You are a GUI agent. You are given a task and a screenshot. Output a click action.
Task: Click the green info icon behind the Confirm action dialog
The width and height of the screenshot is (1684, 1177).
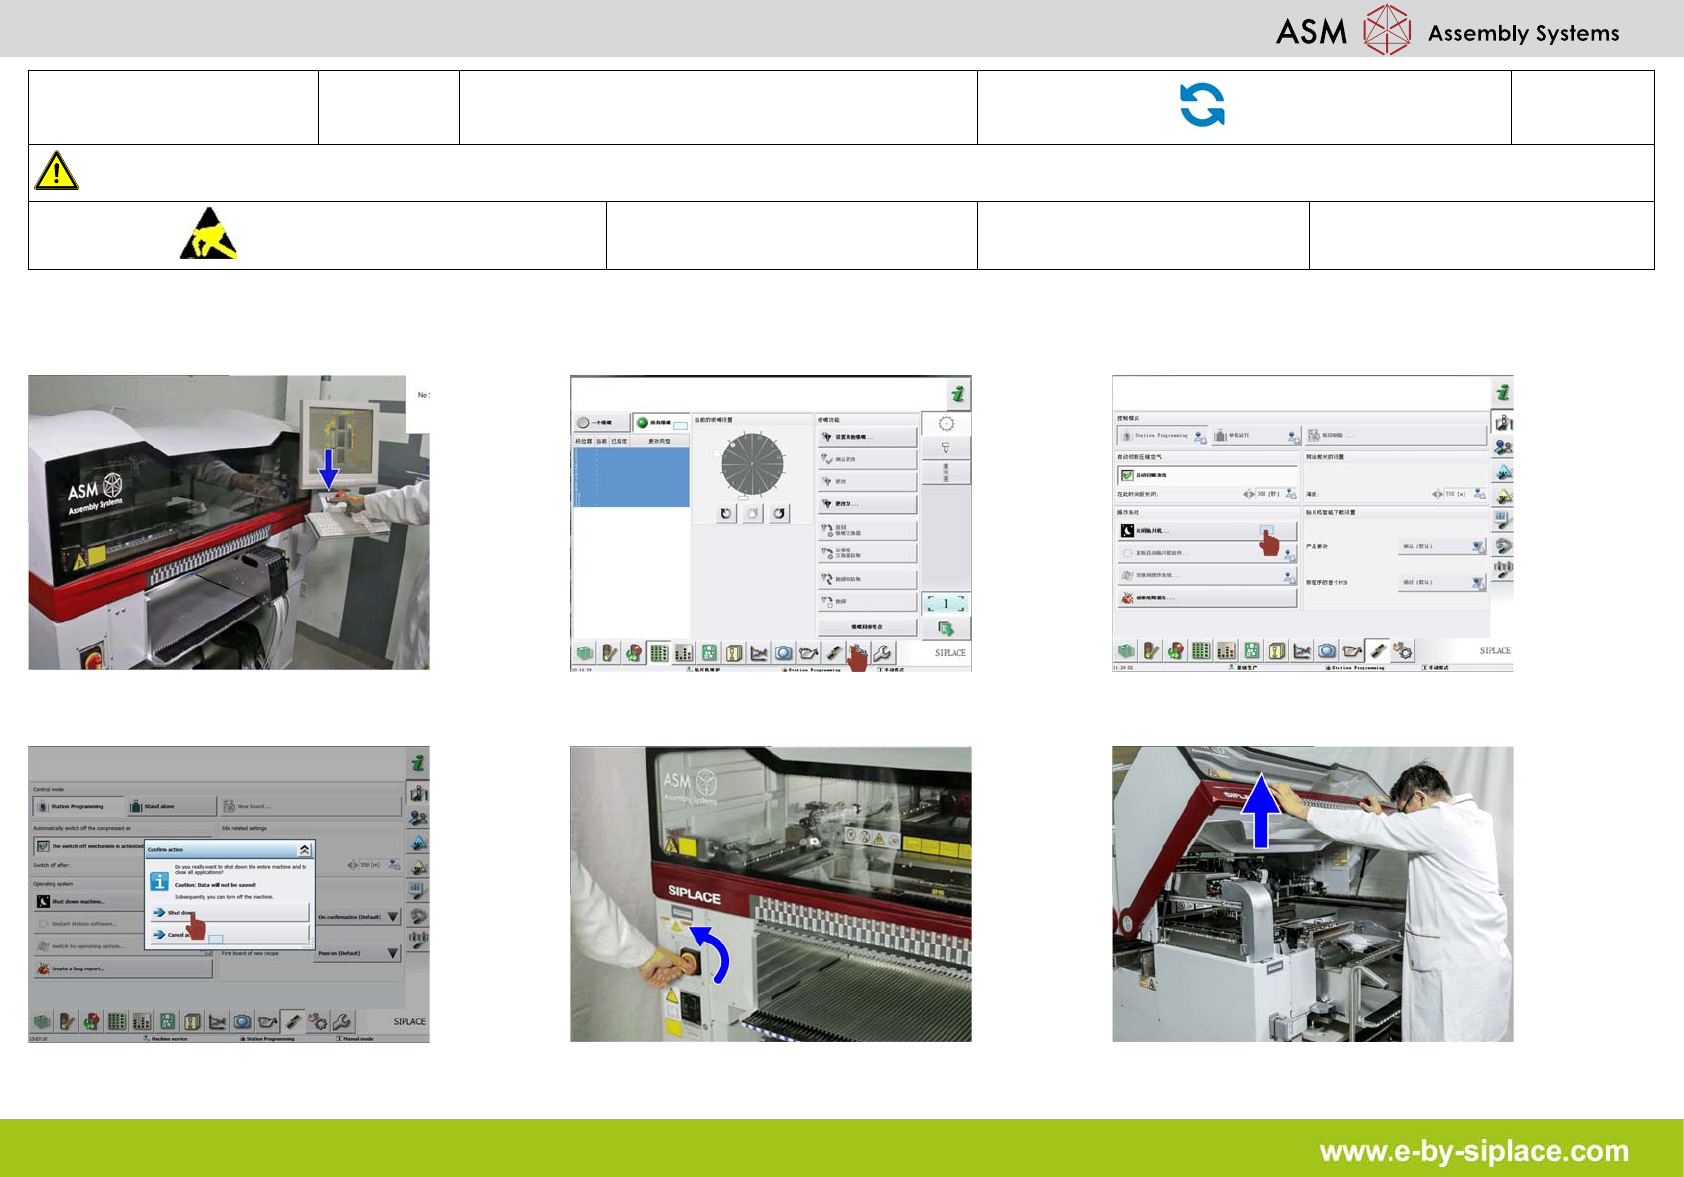coord(418,763)
